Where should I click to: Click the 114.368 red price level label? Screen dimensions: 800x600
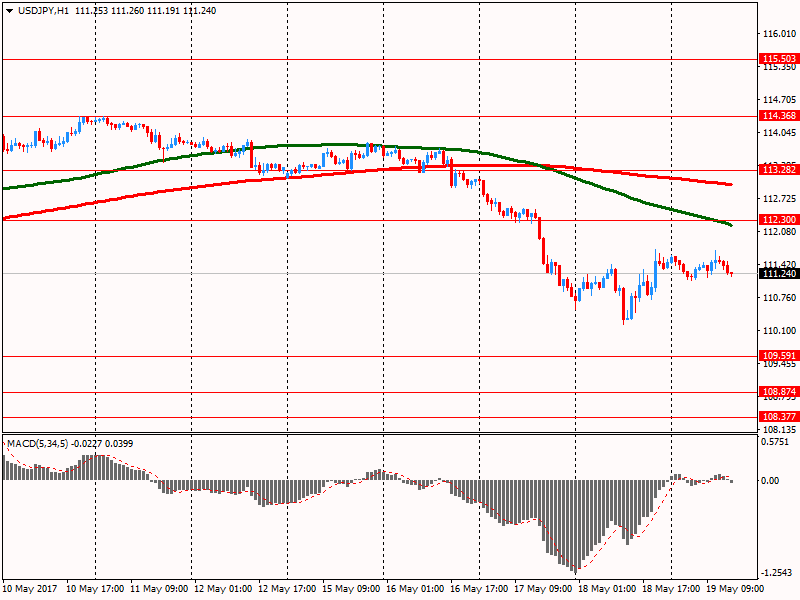click(x=779, y=116)
